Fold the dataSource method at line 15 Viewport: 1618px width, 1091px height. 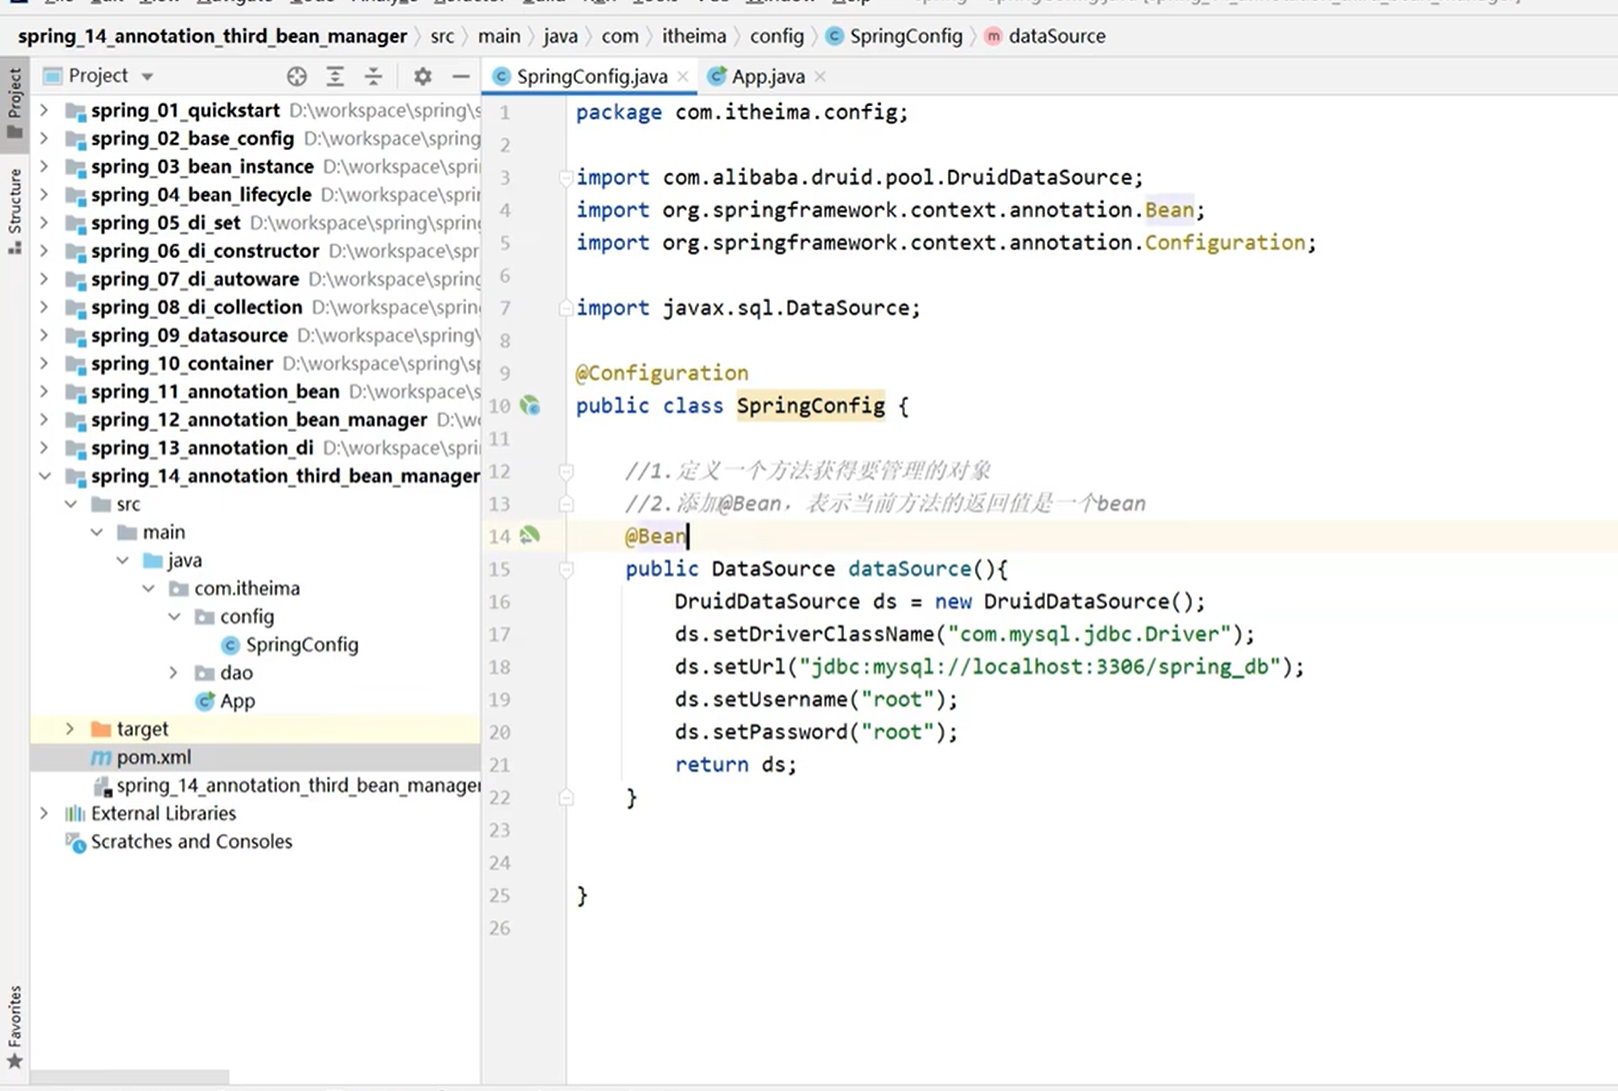pyautogui.click(x=566, y=569)
